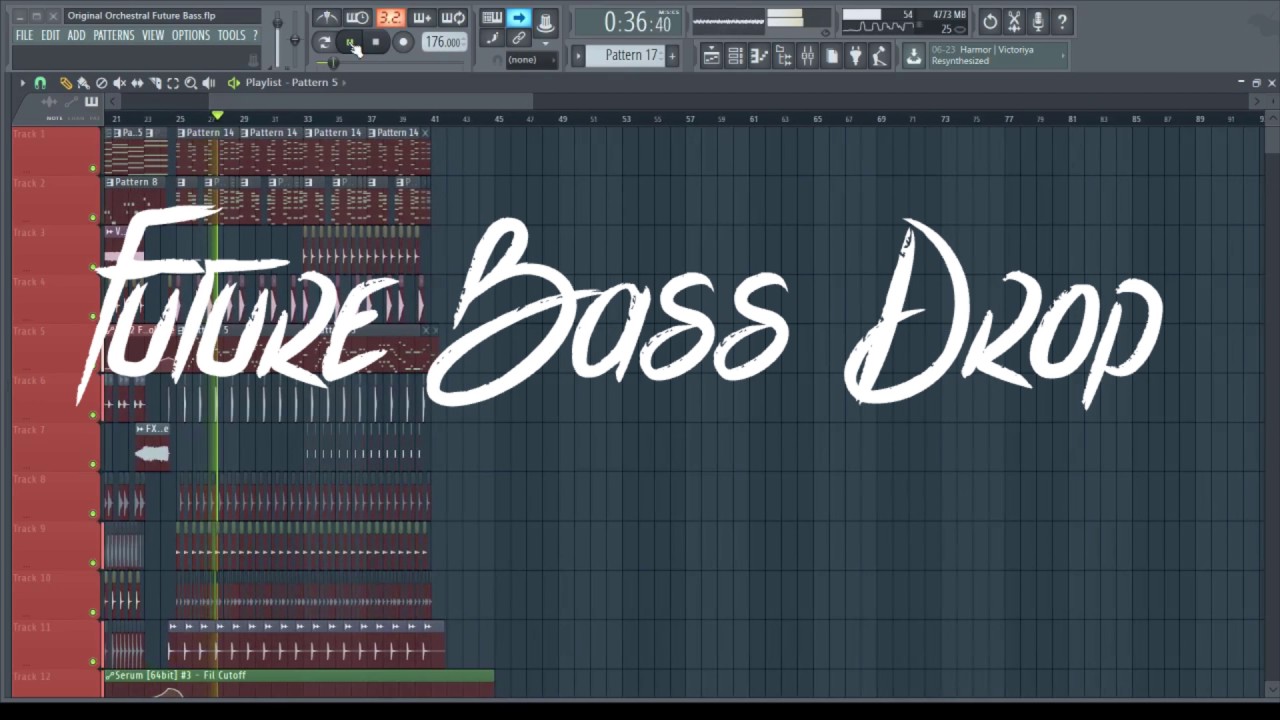This screenshot has width=1280, height=720.
Task: Mute Track 8 with green light
Action: pos(93,513)
